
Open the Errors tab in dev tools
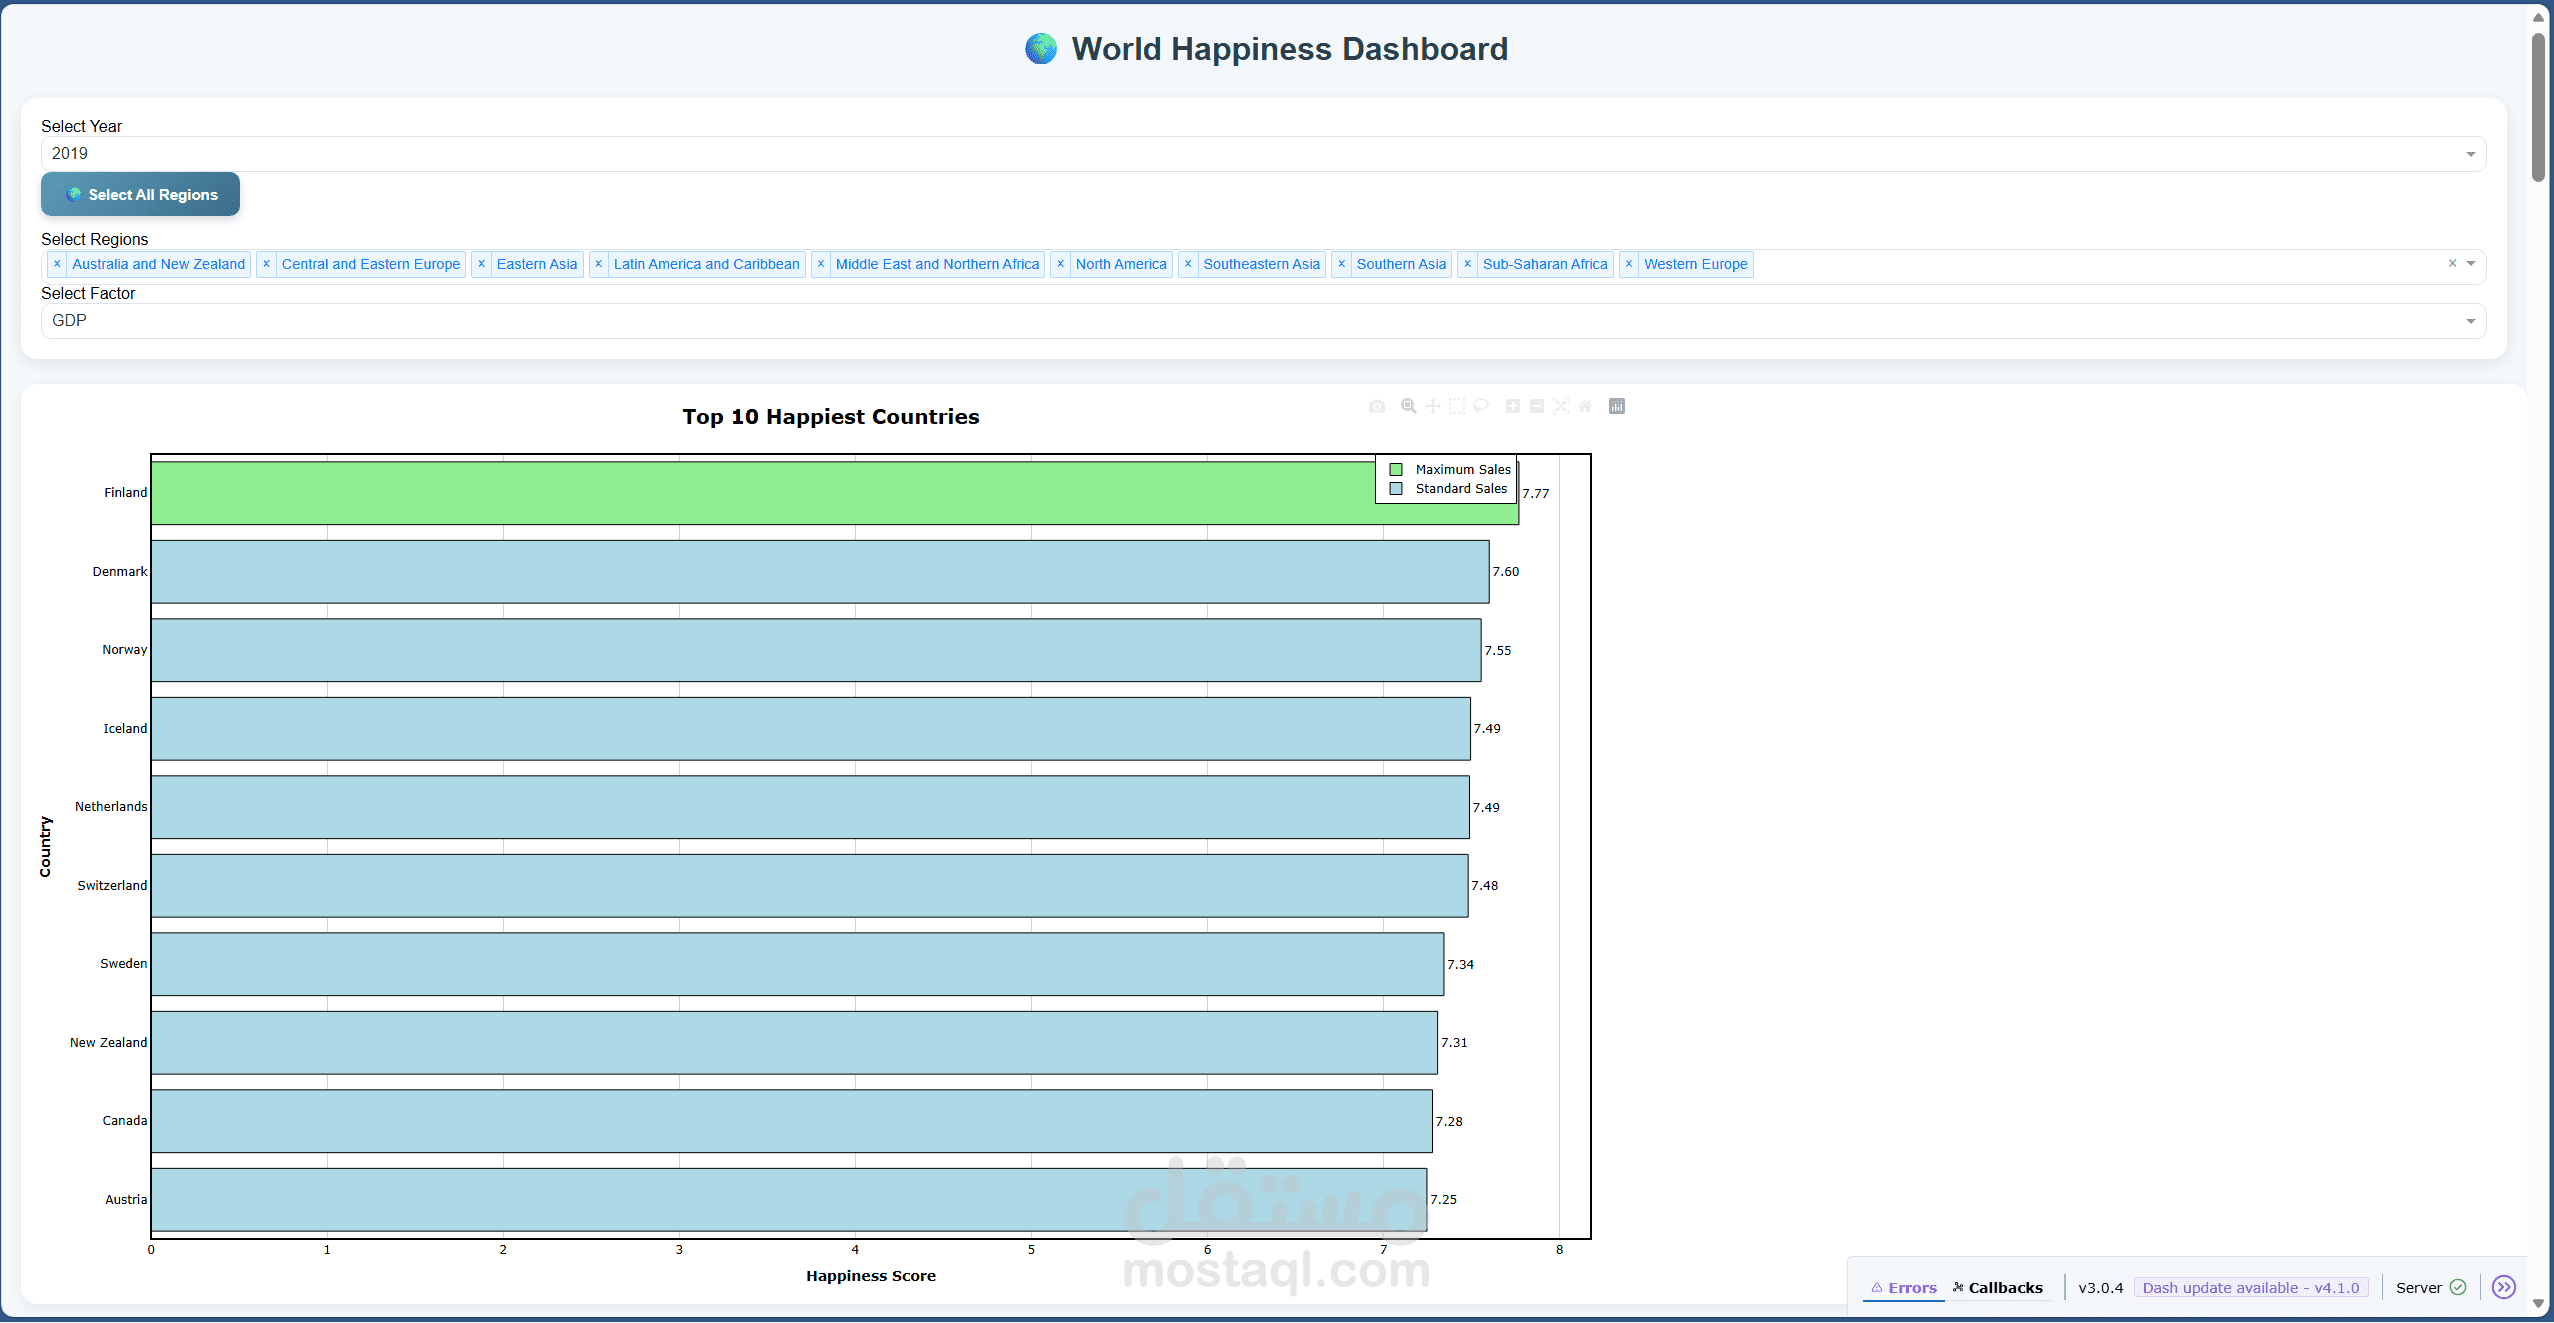[x=1904, y=1288]
